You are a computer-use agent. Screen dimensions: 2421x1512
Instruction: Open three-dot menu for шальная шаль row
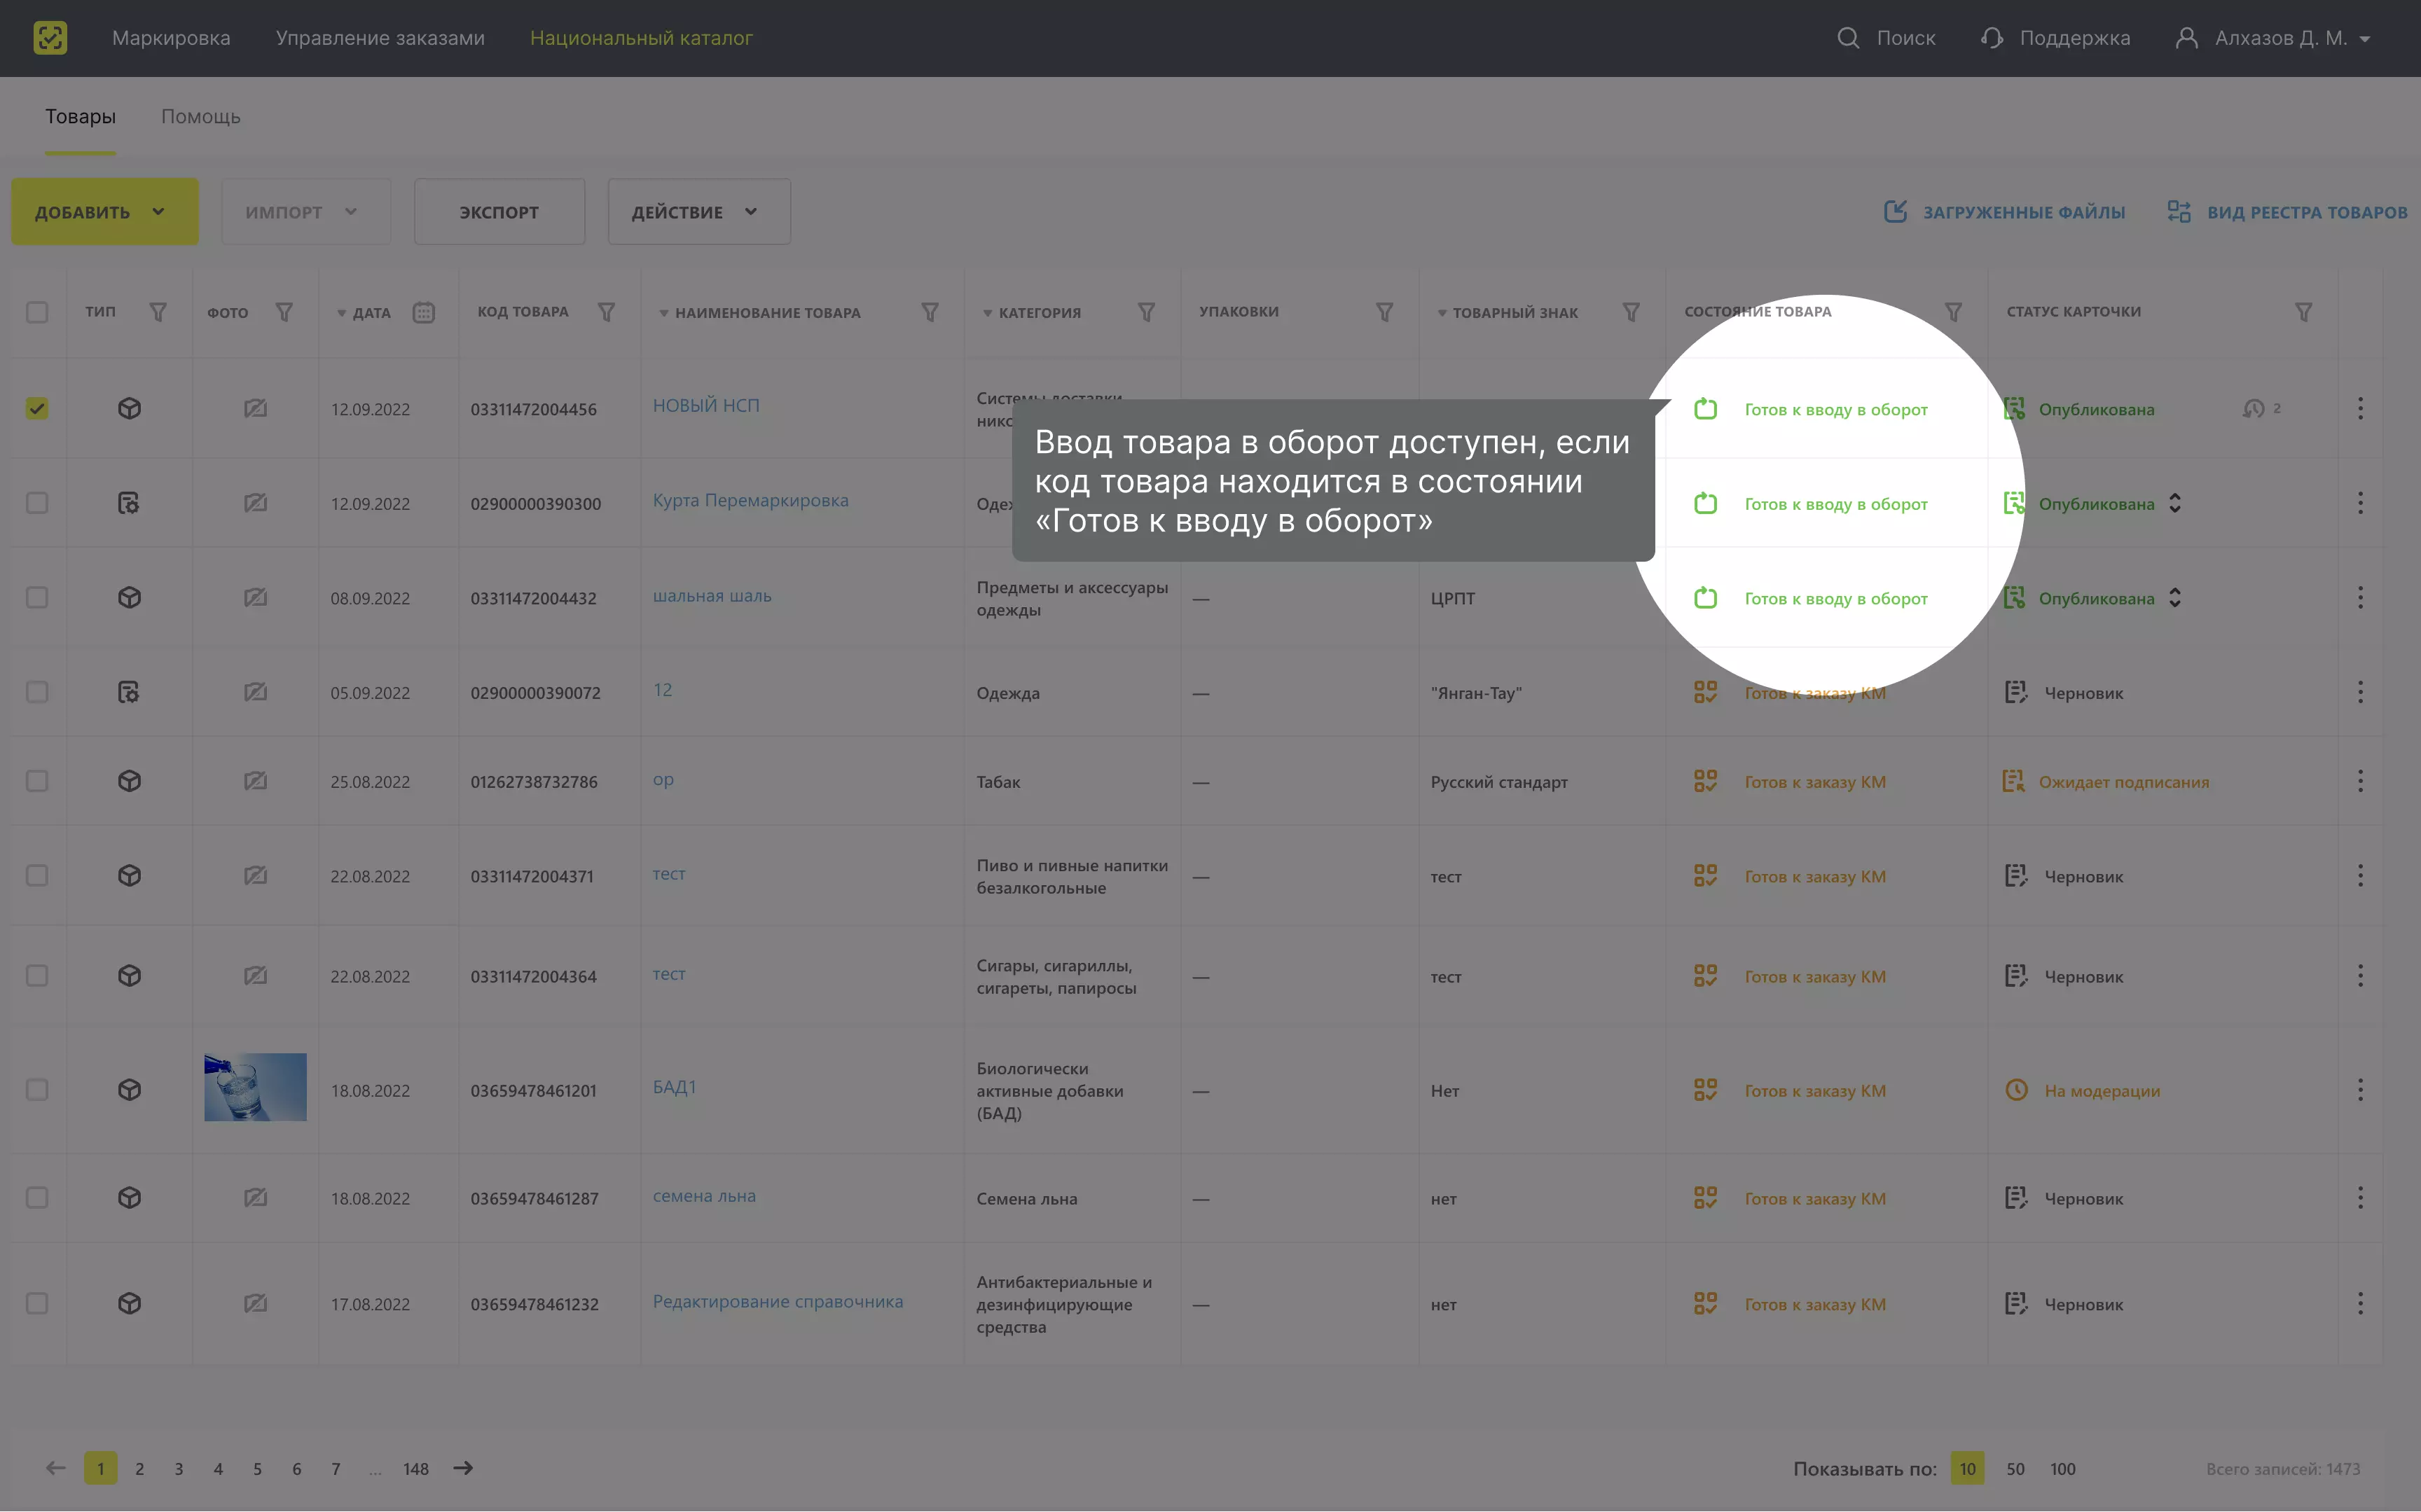(x=2360, y=598)
